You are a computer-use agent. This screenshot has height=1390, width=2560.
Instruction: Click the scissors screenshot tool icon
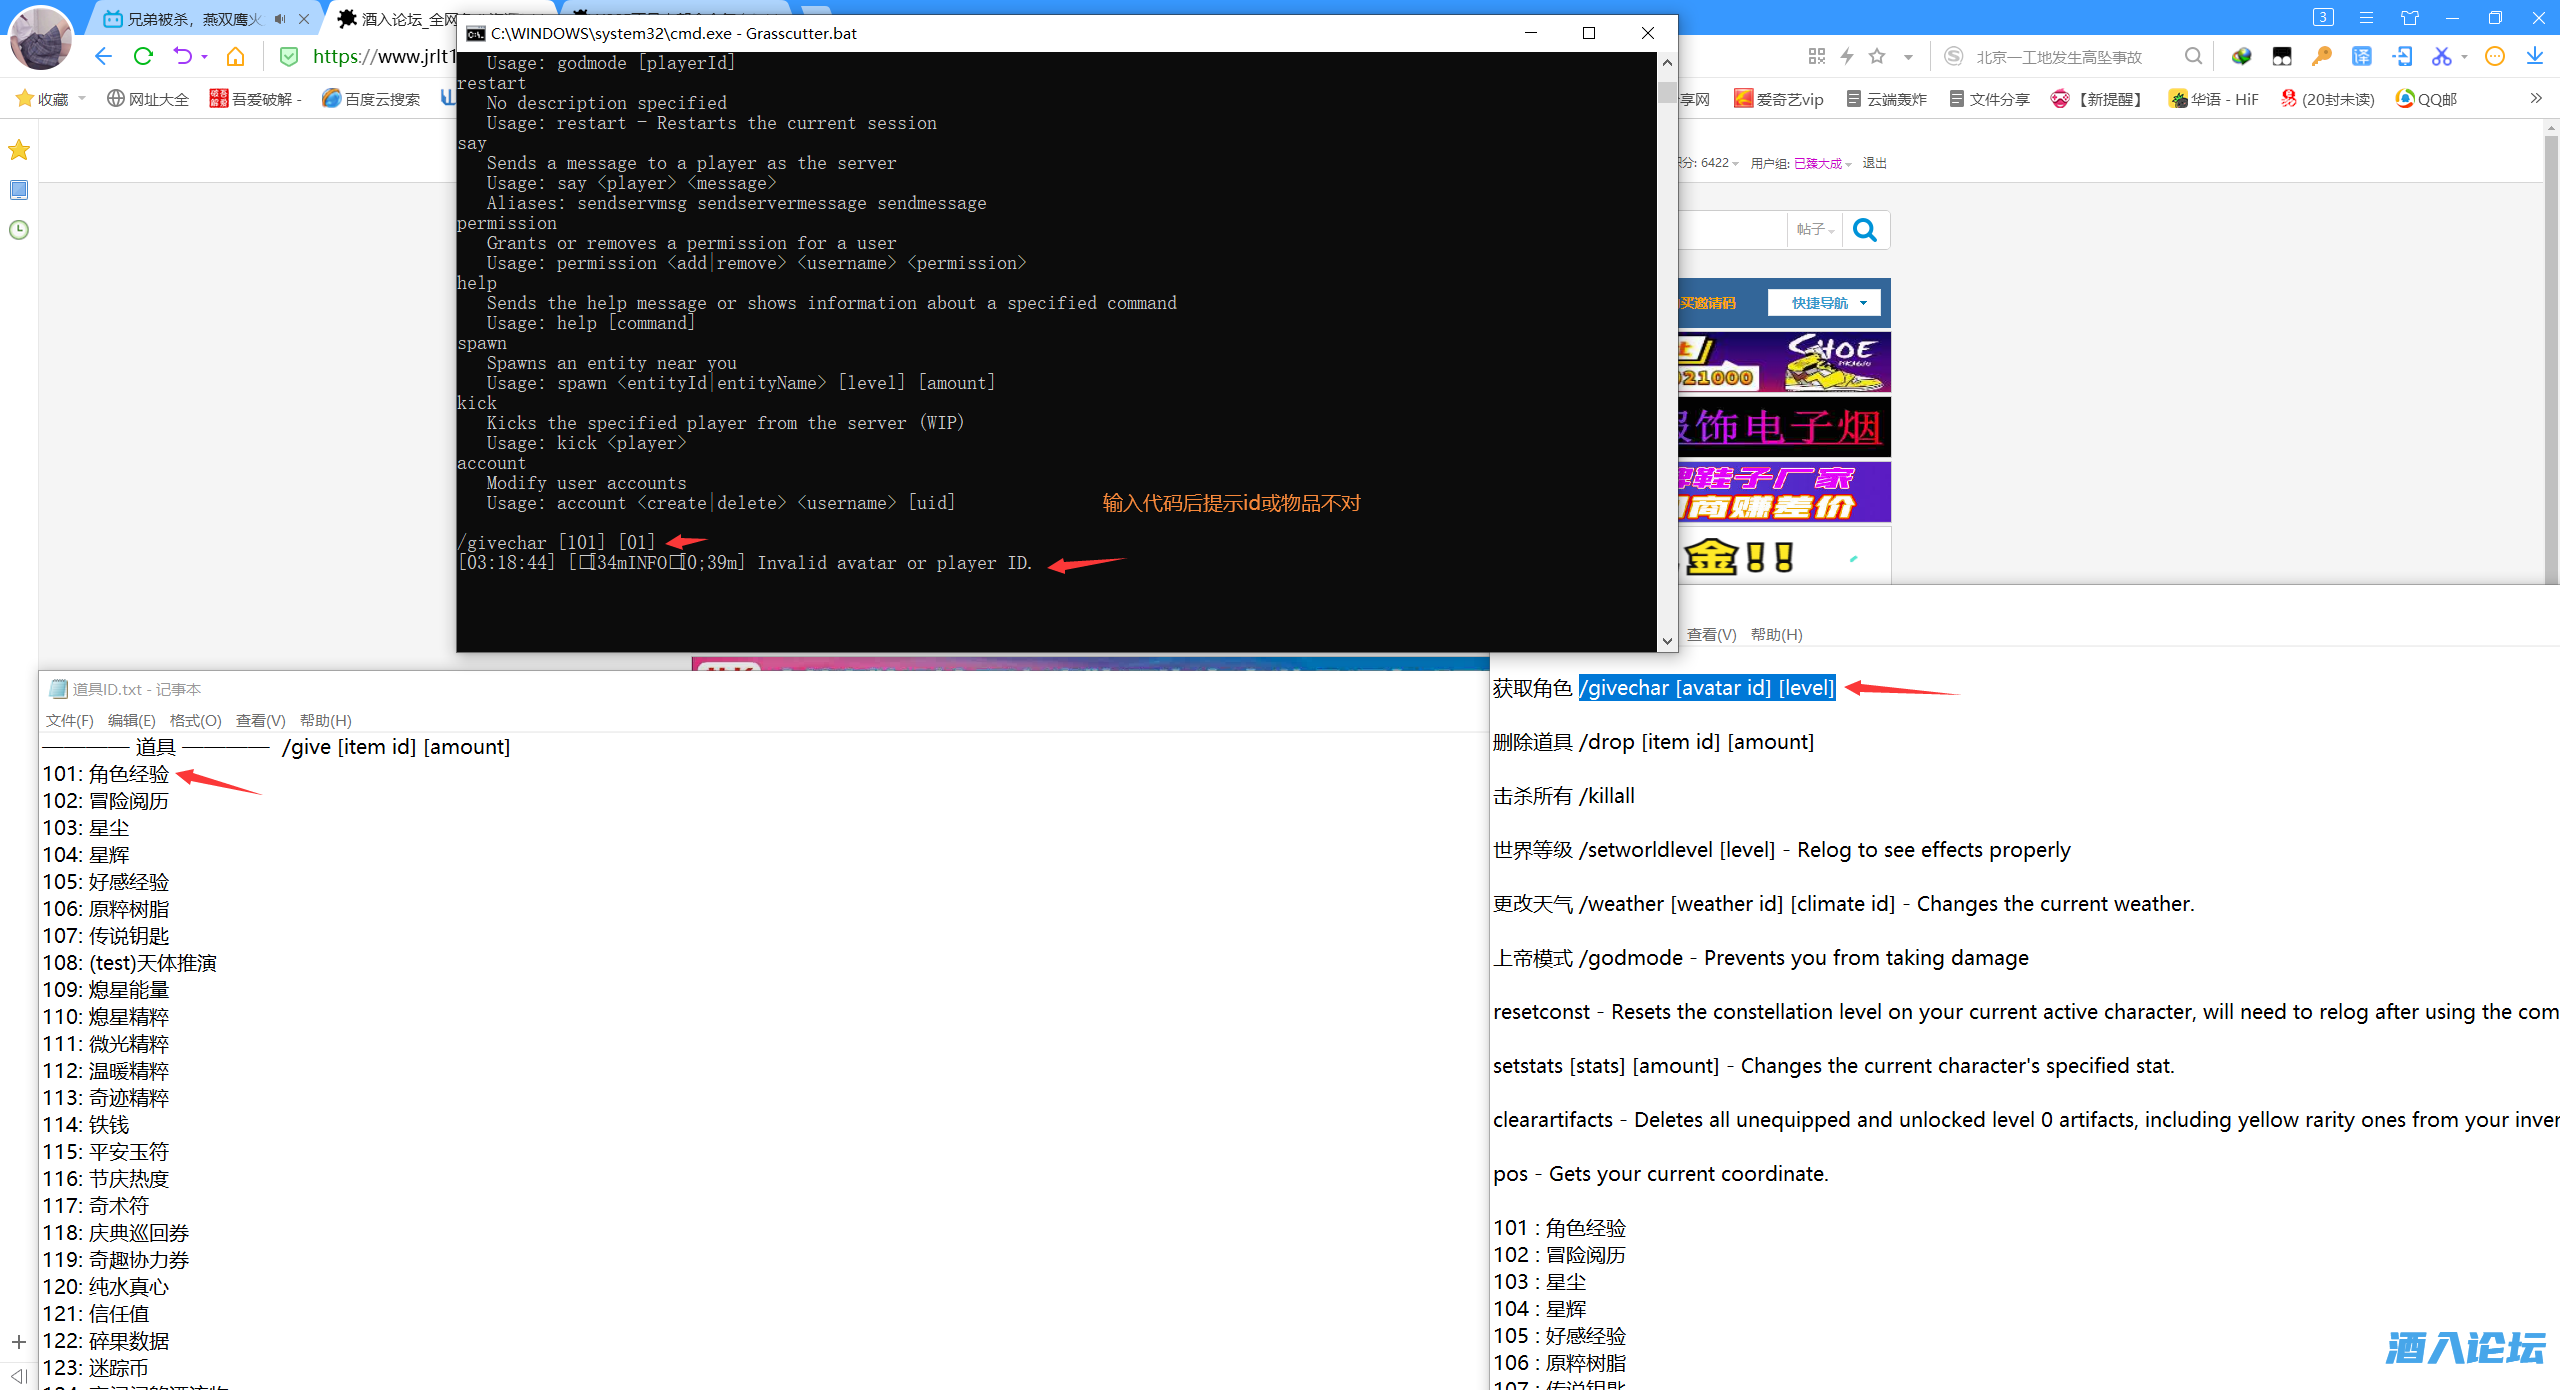(2441, 56)
